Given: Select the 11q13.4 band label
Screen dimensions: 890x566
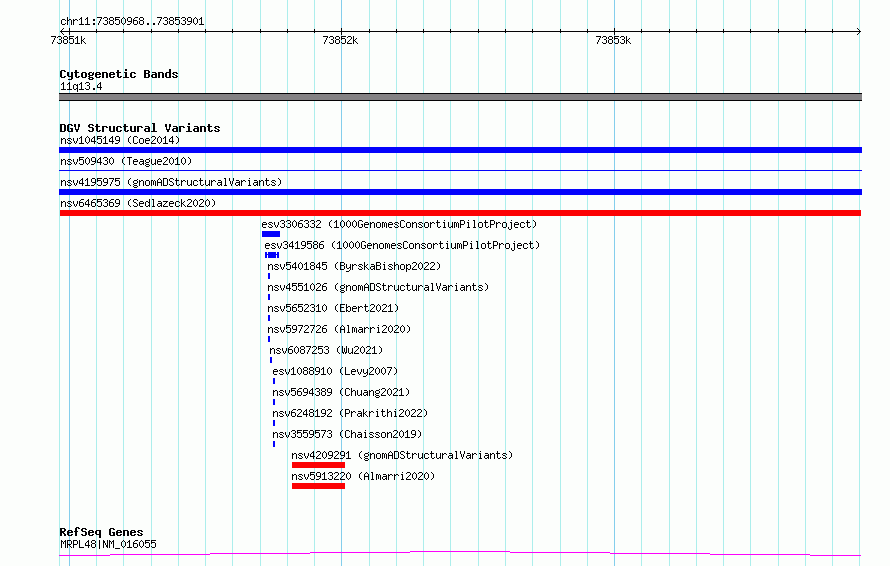Looking at the screenshot, I should click(81, 86).
